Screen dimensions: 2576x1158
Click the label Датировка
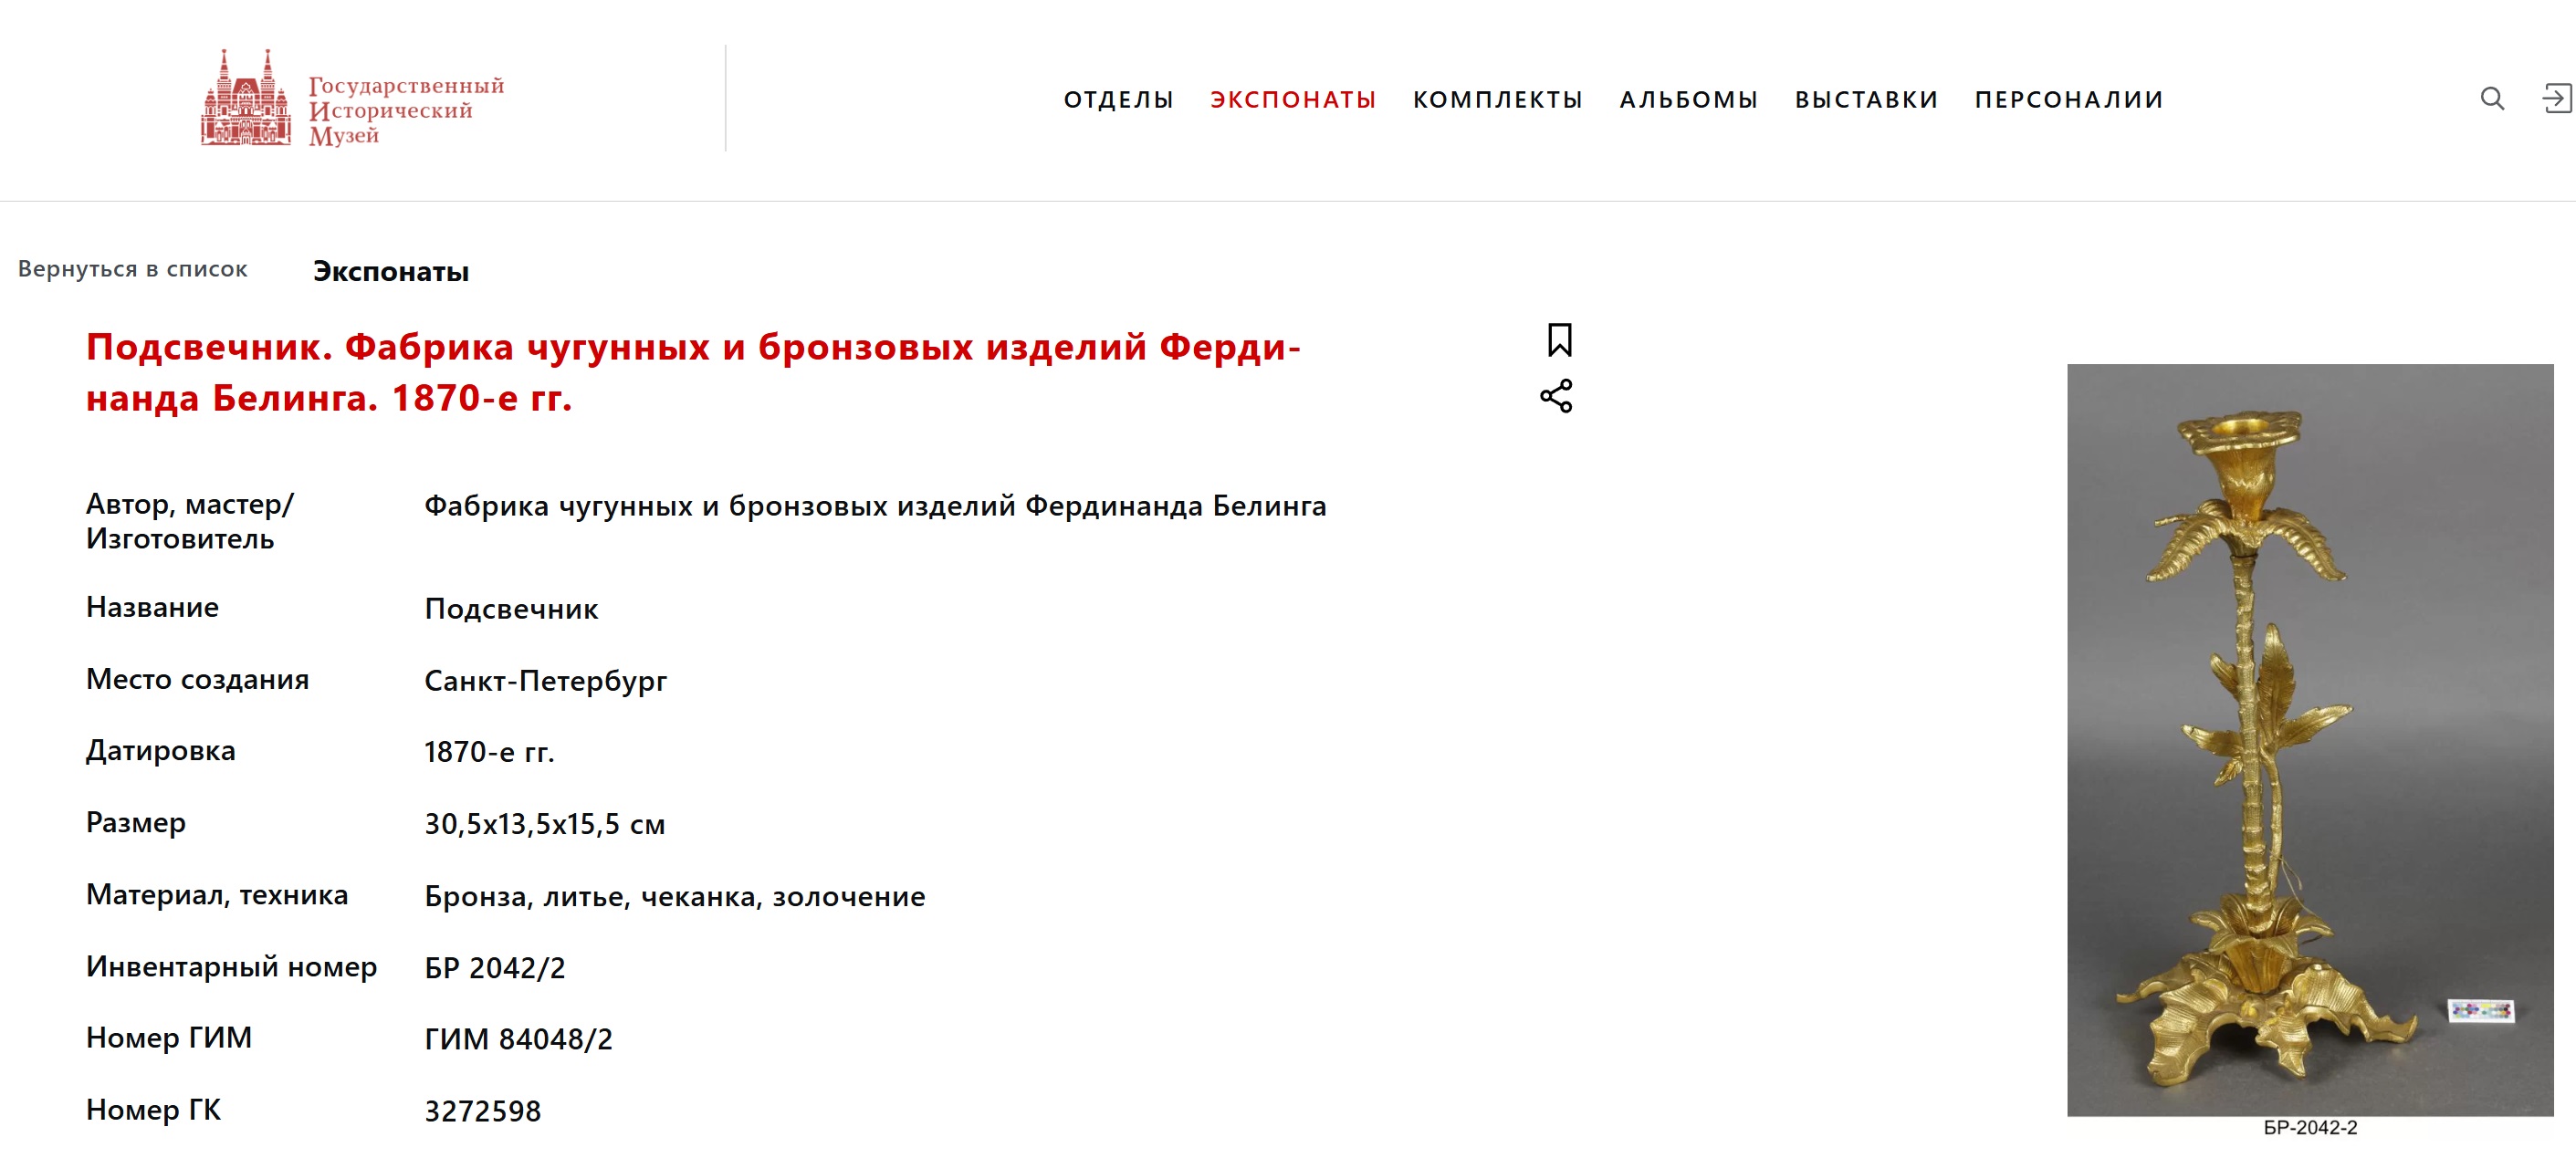coord(160,750)
